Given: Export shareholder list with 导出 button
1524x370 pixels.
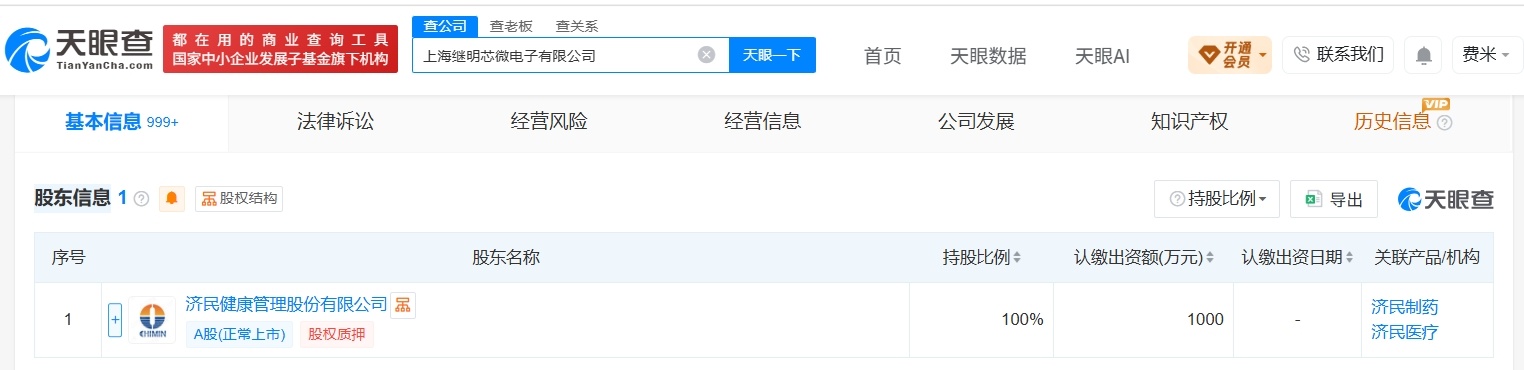Looking at the screenshot, I should [x=1334, y=199].
